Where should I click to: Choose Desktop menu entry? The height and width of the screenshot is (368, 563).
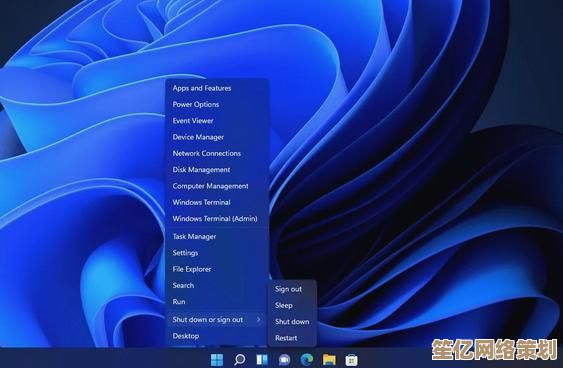click(x=217, y=336)
